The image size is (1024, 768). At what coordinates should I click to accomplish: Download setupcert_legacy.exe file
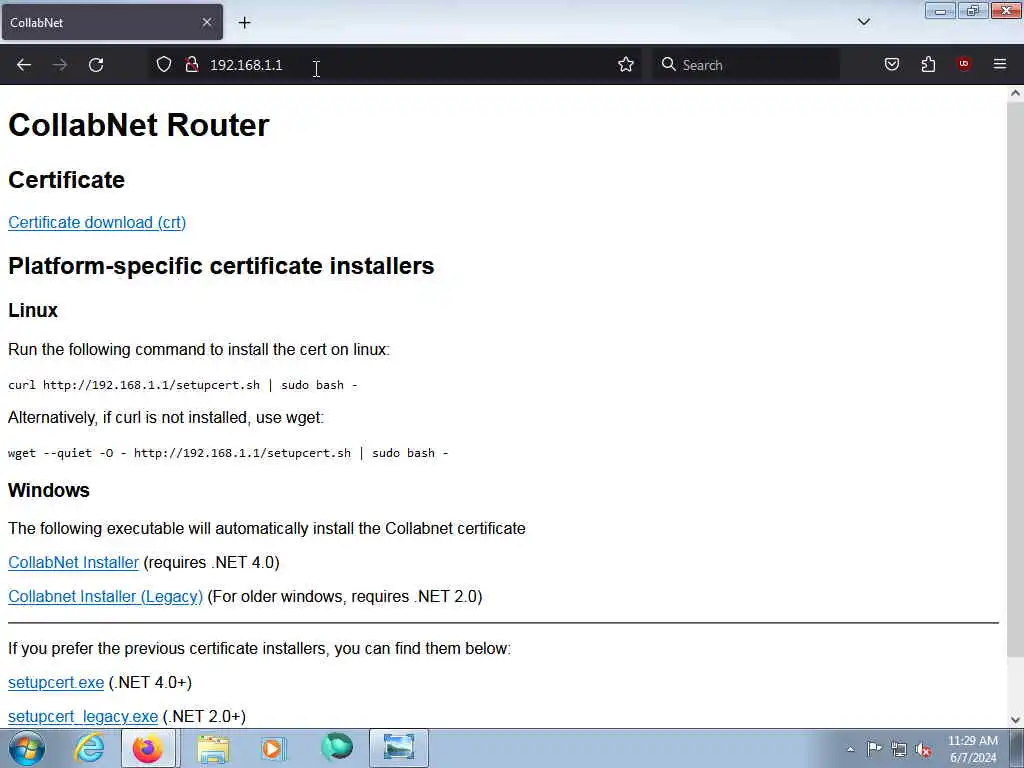pos(83,716)
